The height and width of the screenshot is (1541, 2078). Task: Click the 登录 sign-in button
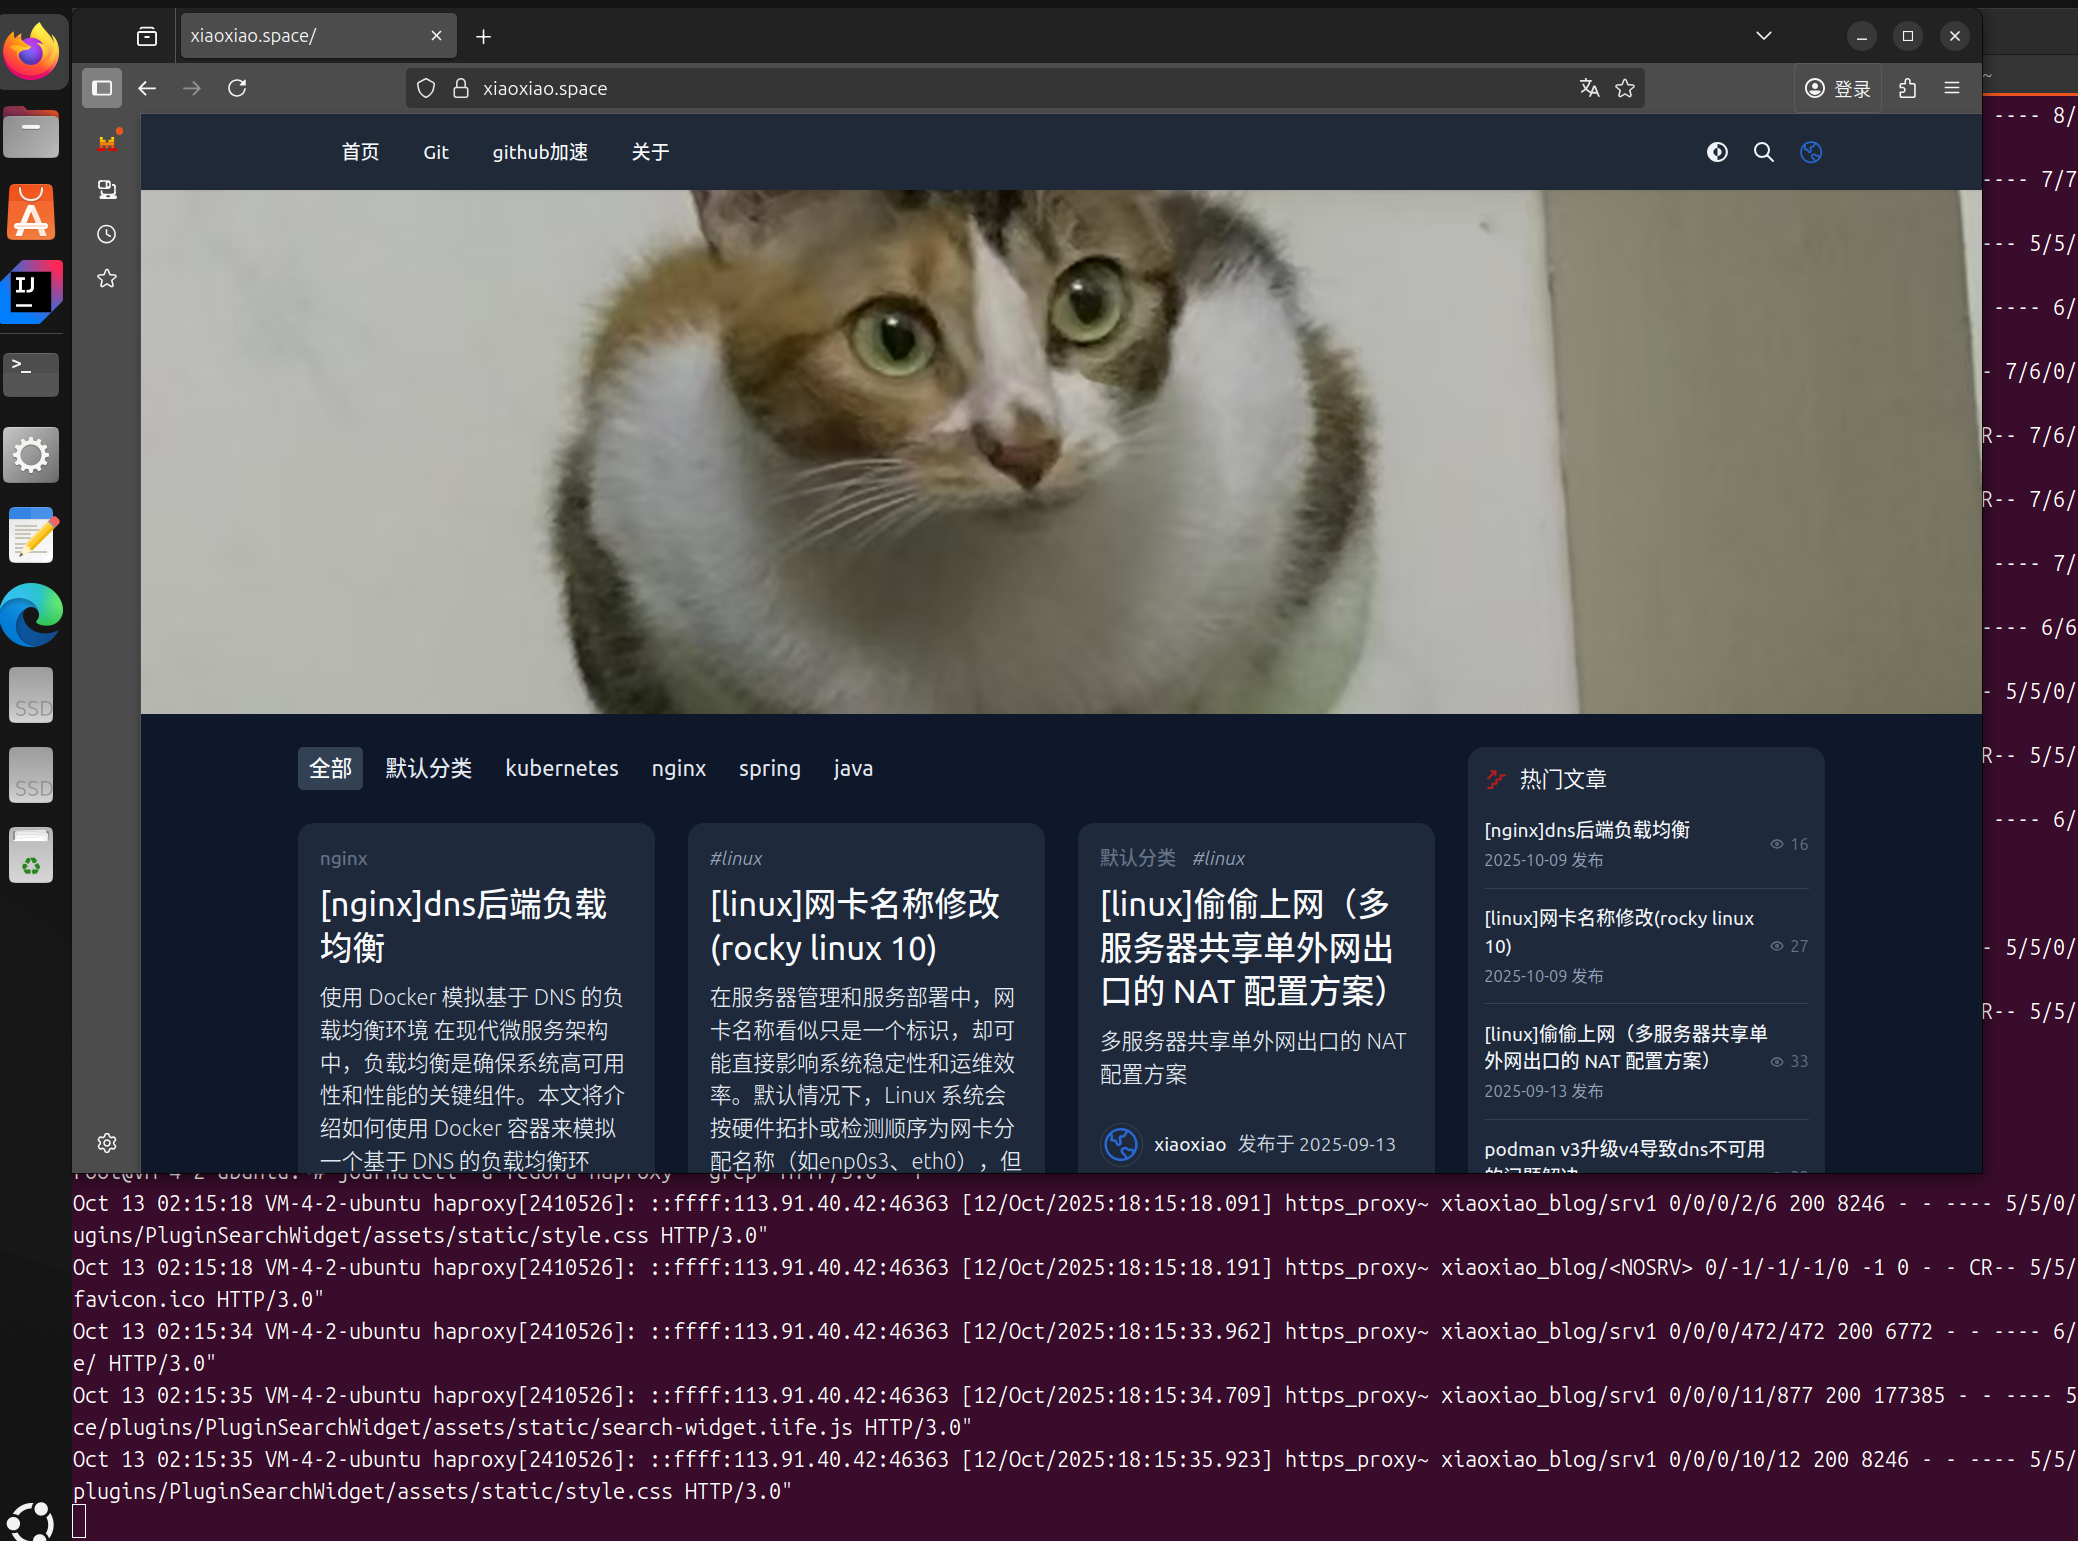[x=1838, y=89]
